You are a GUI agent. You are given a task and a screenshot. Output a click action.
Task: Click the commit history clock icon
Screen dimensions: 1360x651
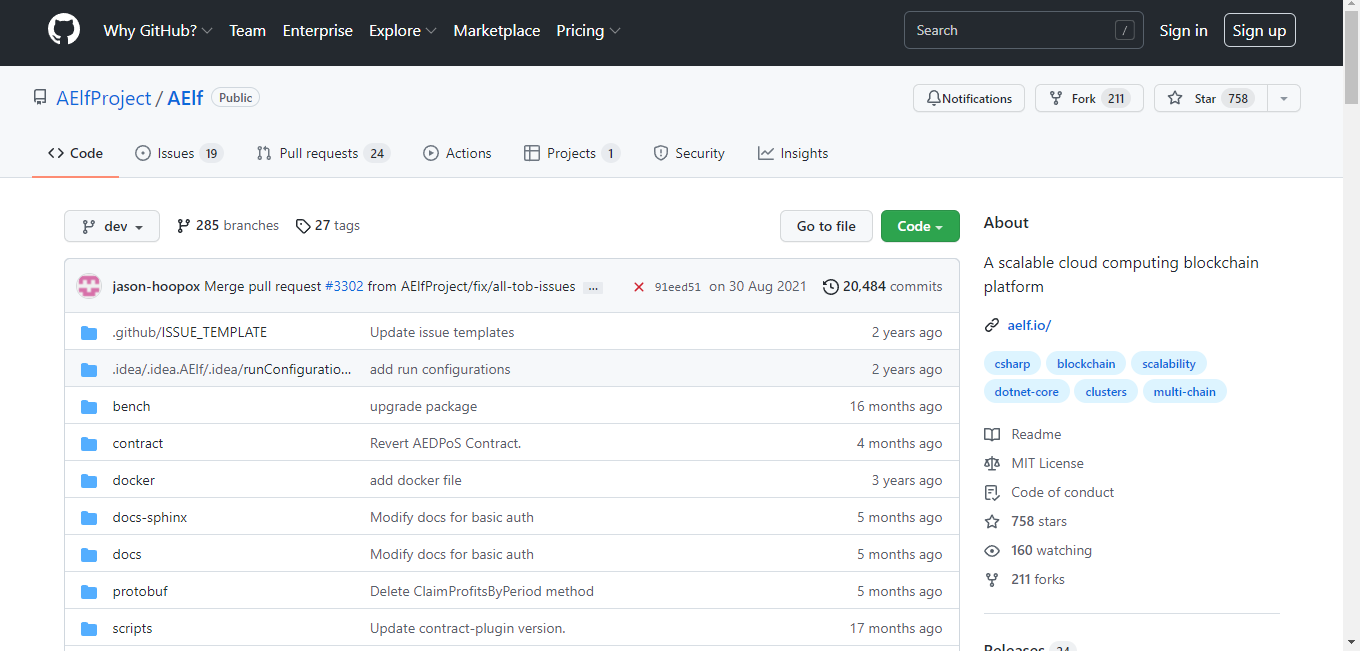click(x=830, y=287)
